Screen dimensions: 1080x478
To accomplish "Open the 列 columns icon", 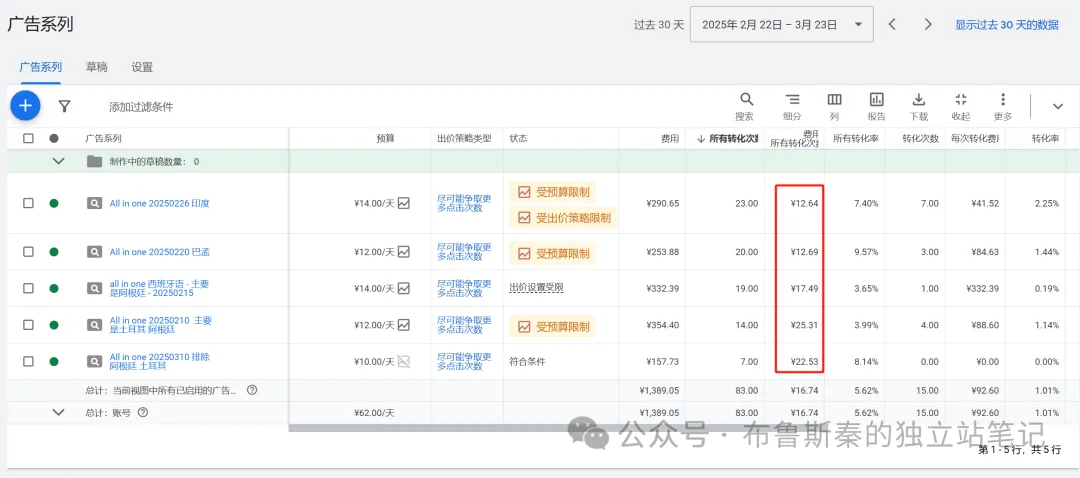I will [834, 100].
